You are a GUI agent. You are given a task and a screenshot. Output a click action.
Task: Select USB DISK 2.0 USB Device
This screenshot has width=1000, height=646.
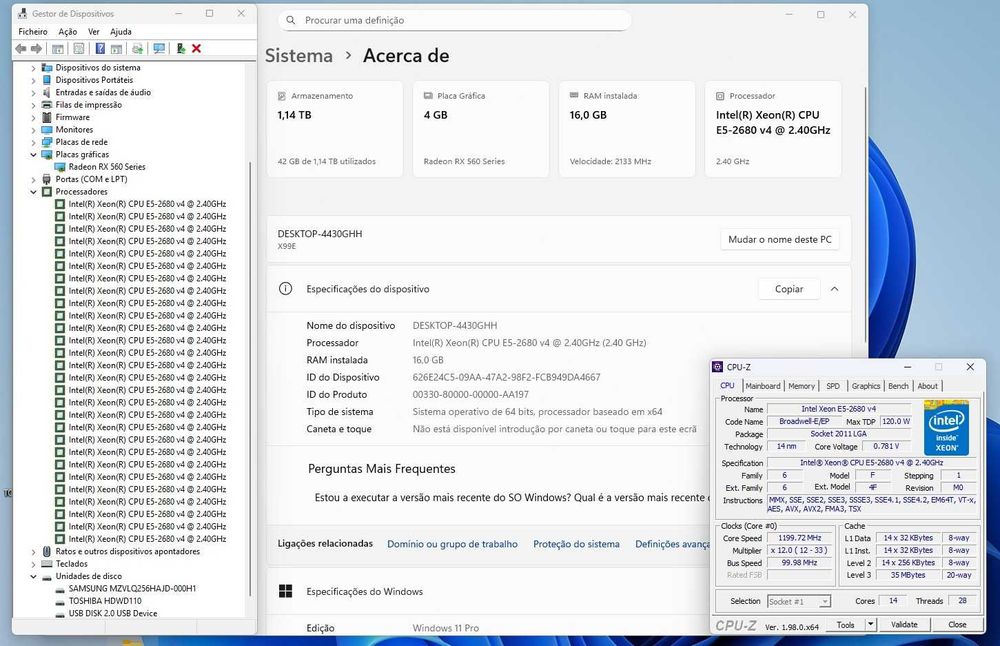(x=113, y=613)
